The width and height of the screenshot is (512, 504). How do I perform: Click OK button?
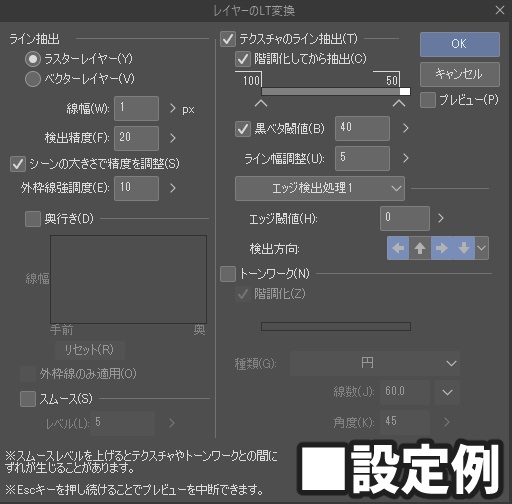460,44
